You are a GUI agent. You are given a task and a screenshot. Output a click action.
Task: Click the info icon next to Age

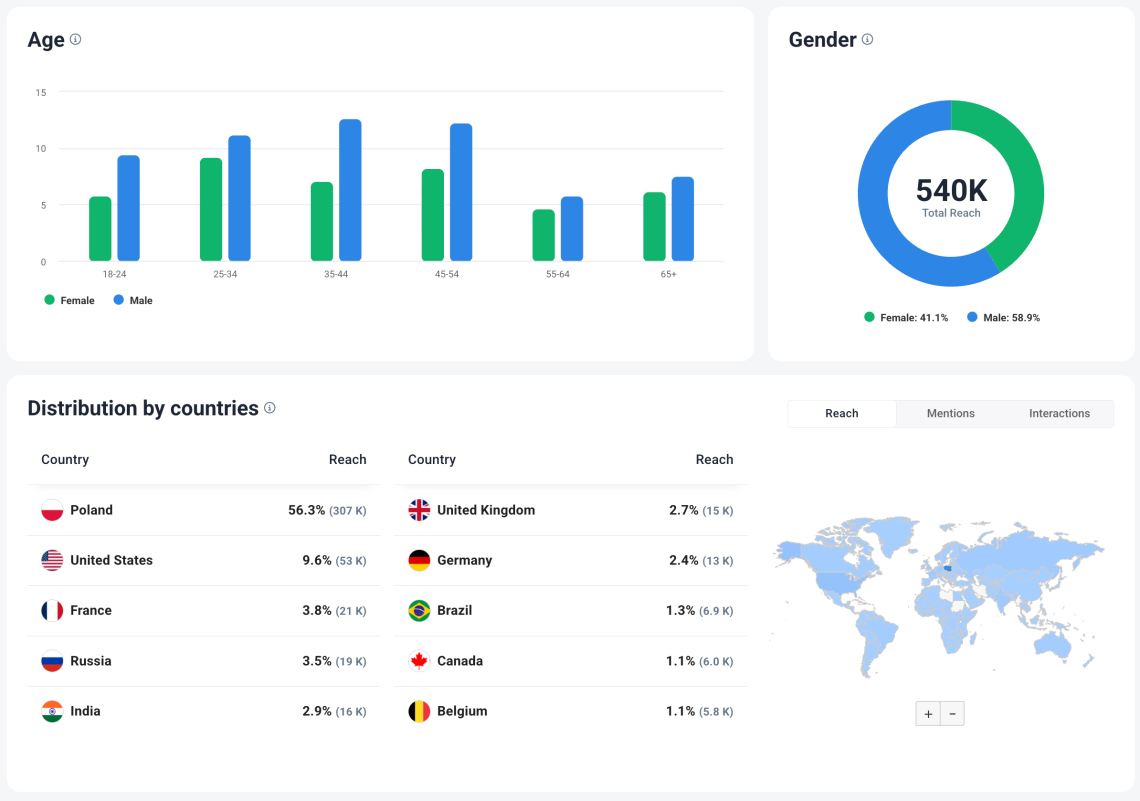coord(75,40)
